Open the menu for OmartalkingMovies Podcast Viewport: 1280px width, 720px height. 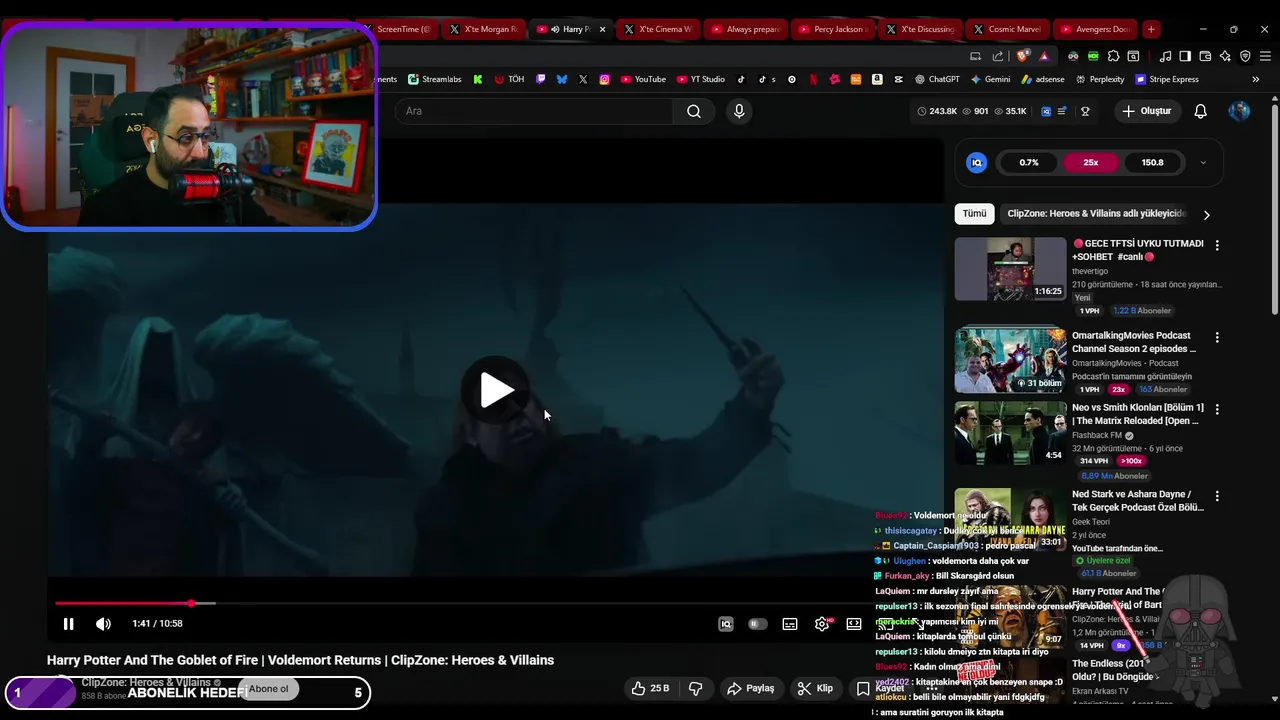pos(1217,337)
